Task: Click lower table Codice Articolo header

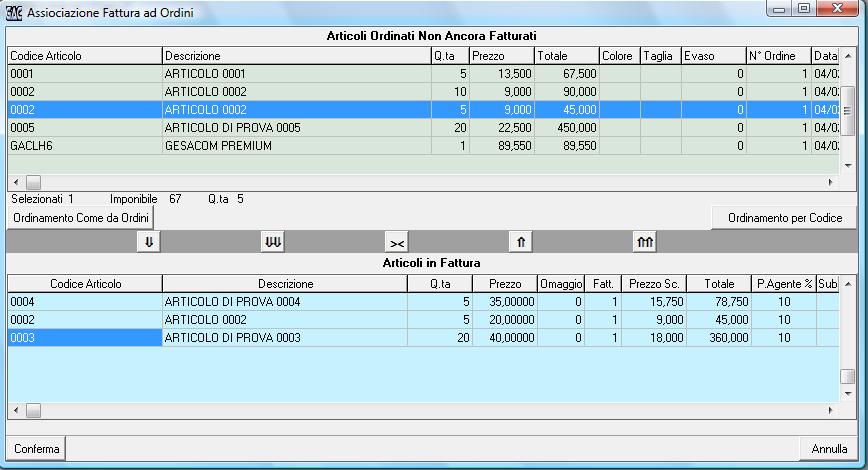Action: pos(85,283)
